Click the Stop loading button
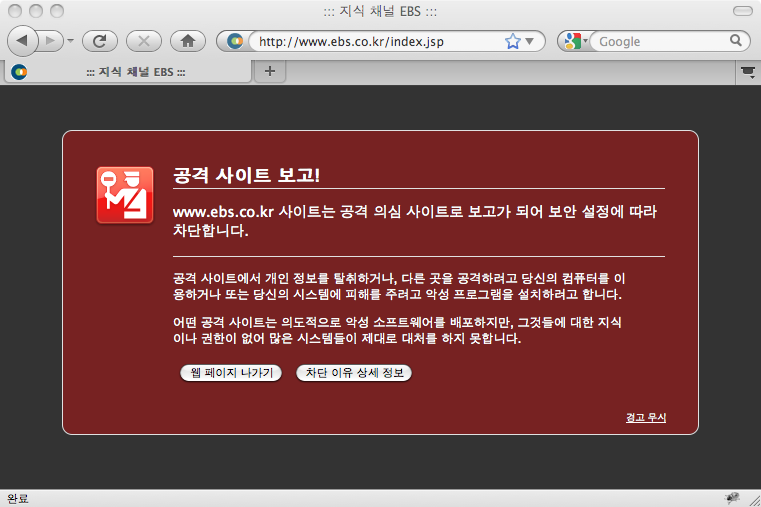The height and width of the screenshot is (507, 761). (x=144, y=41)
